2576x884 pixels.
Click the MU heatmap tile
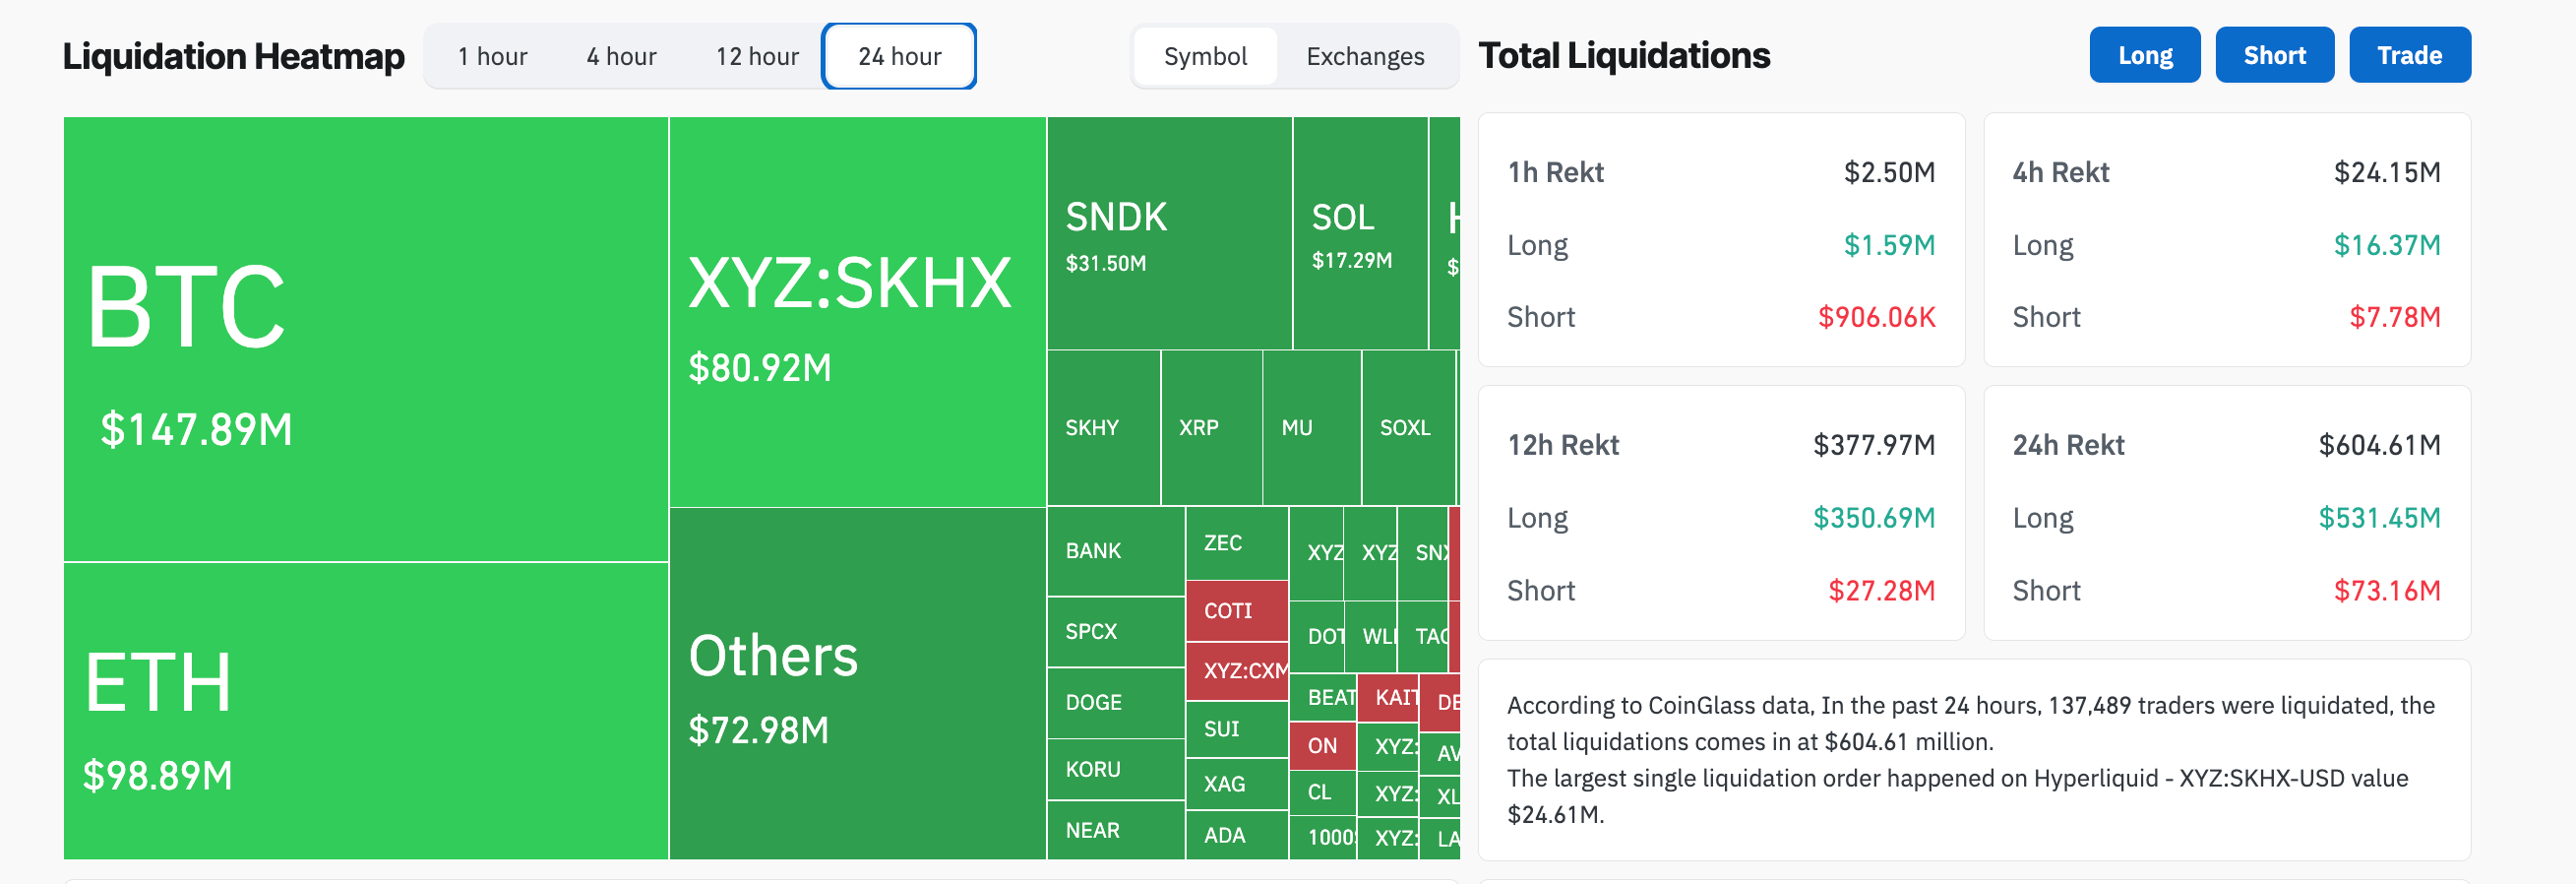[1312, 428]
